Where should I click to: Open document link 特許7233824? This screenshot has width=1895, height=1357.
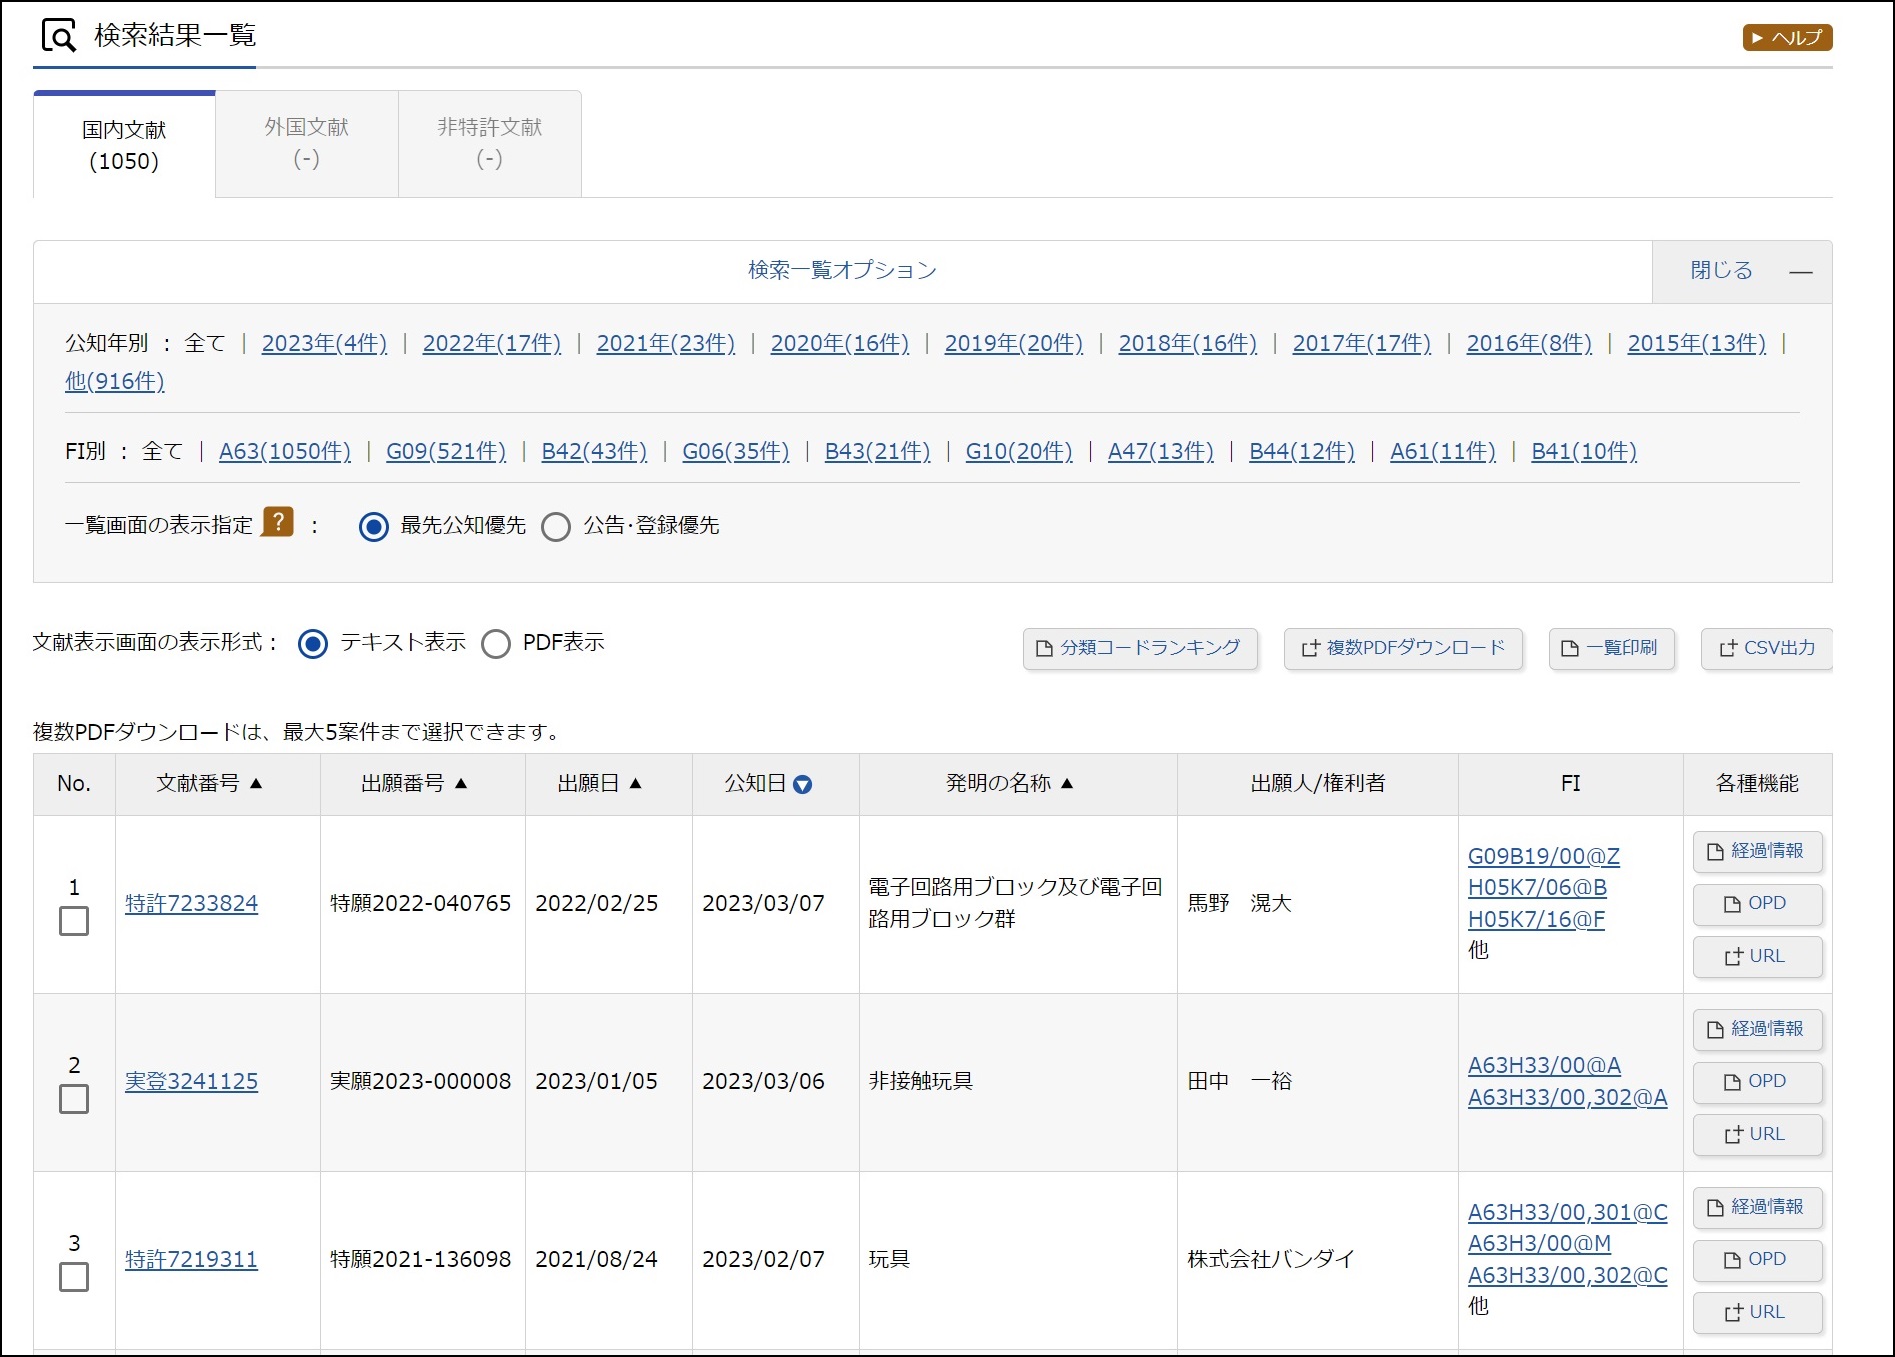191,903
